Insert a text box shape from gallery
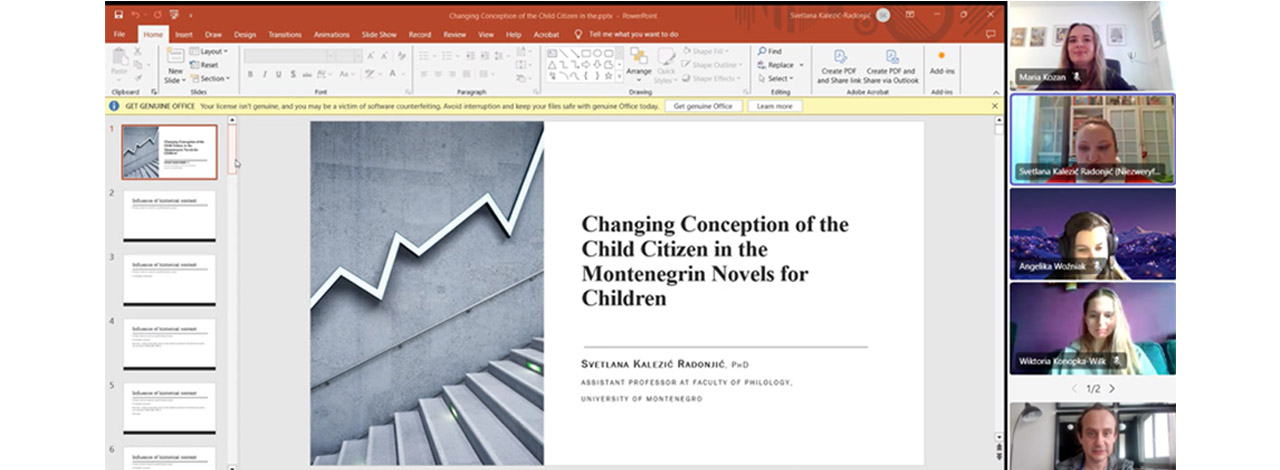 tap(552, 53)
